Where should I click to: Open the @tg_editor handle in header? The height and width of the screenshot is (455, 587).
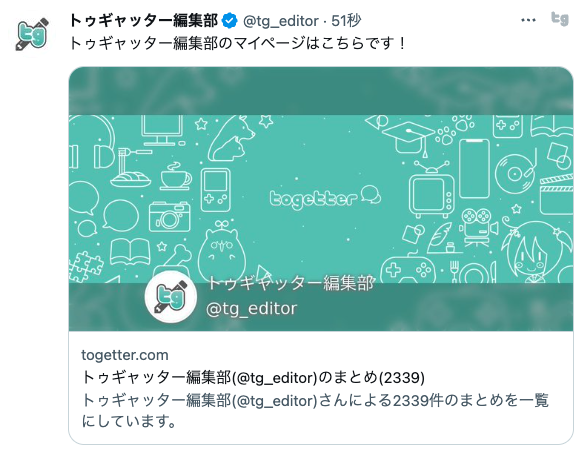281,21
